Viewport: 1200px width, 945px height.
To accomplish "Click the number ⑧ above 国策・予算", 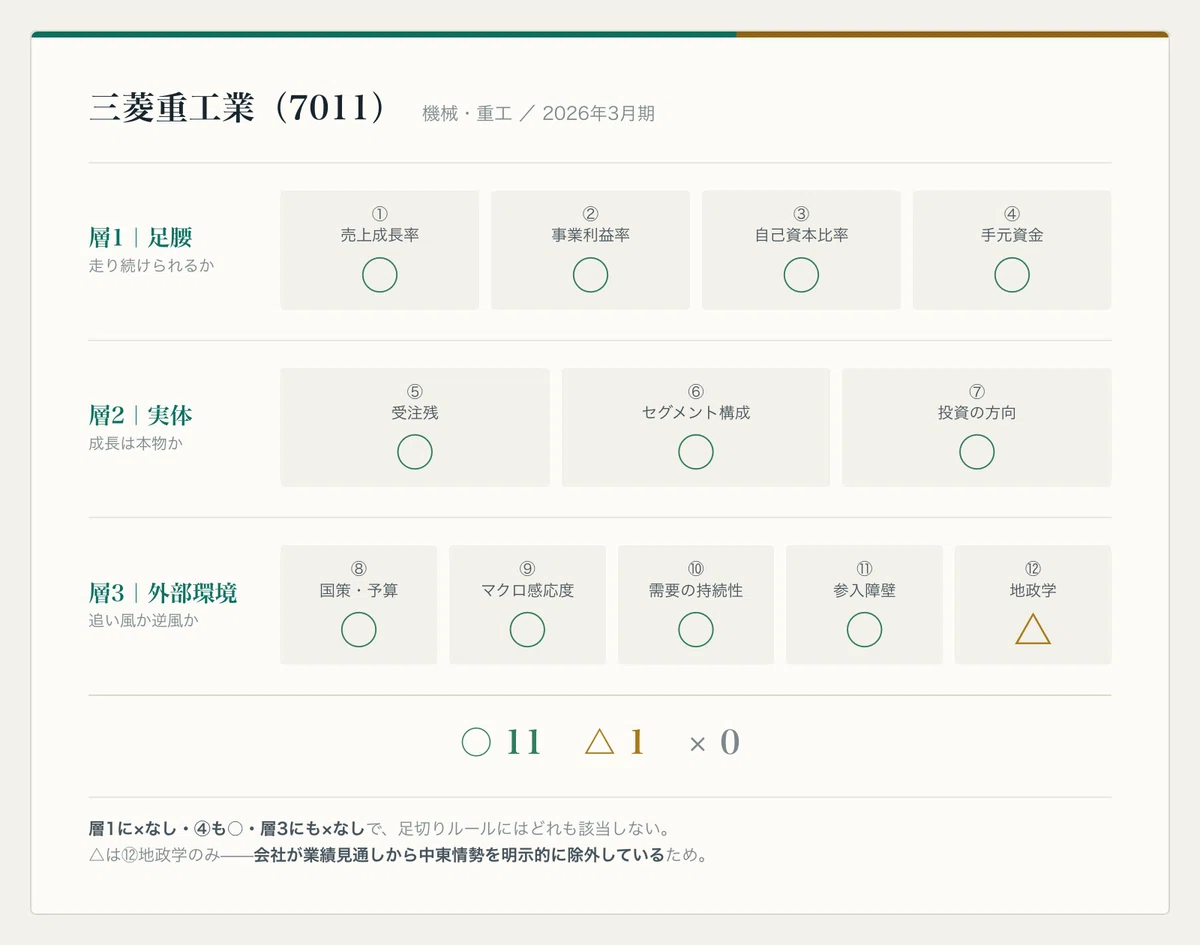I will point(359,569).
